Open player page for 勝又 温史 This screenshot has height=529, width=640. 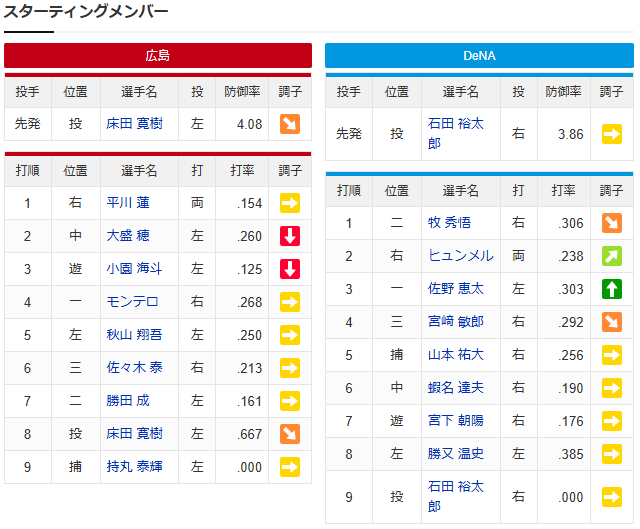[x=456, y=454]
